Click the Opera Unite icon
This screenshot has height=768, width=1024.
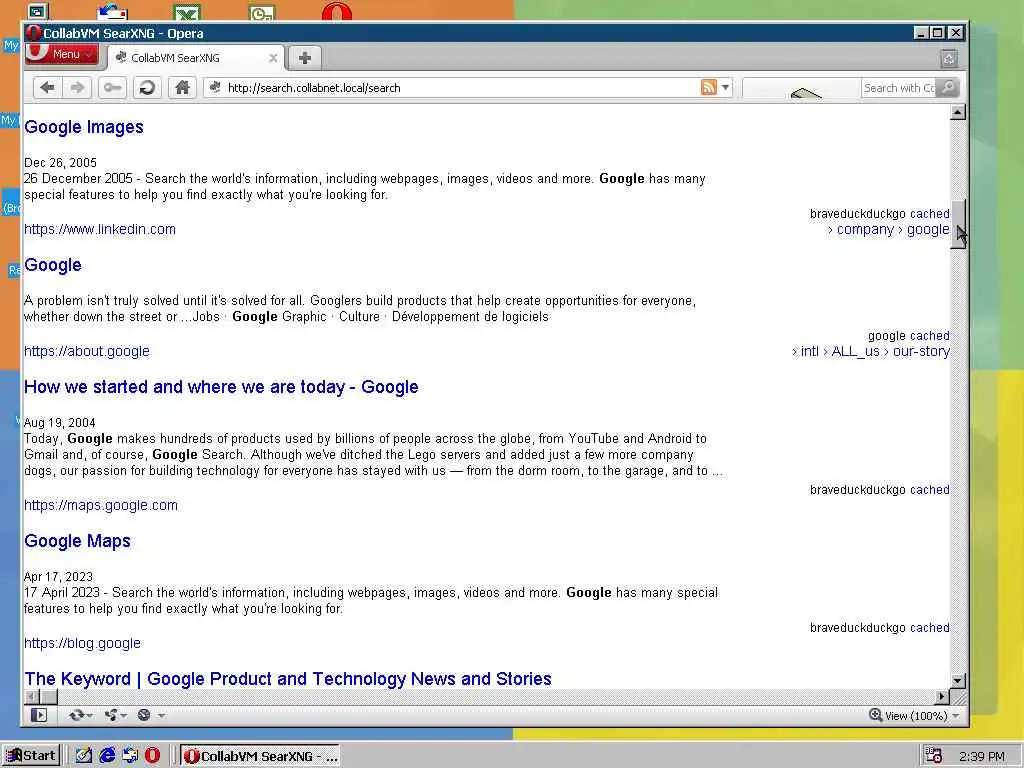tap(110, 715)
